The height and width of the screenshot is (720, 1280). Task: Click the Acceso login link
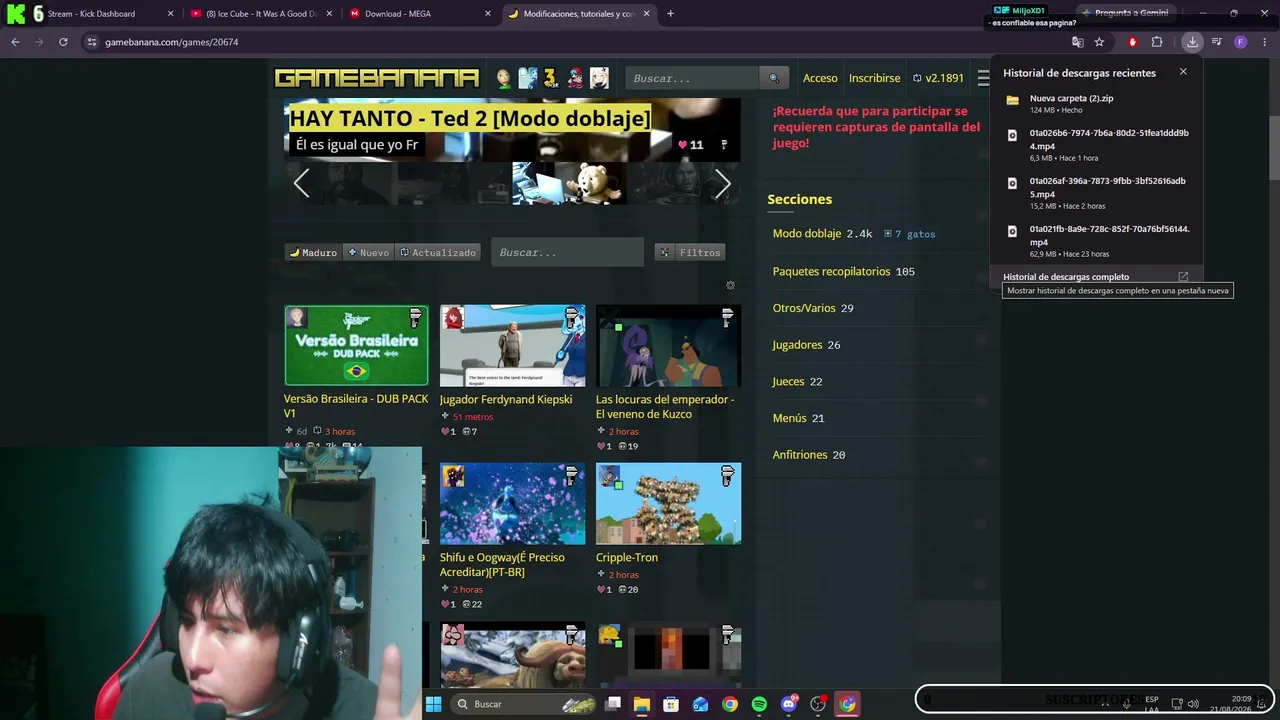pyautogui.click(x=820, y=78)
